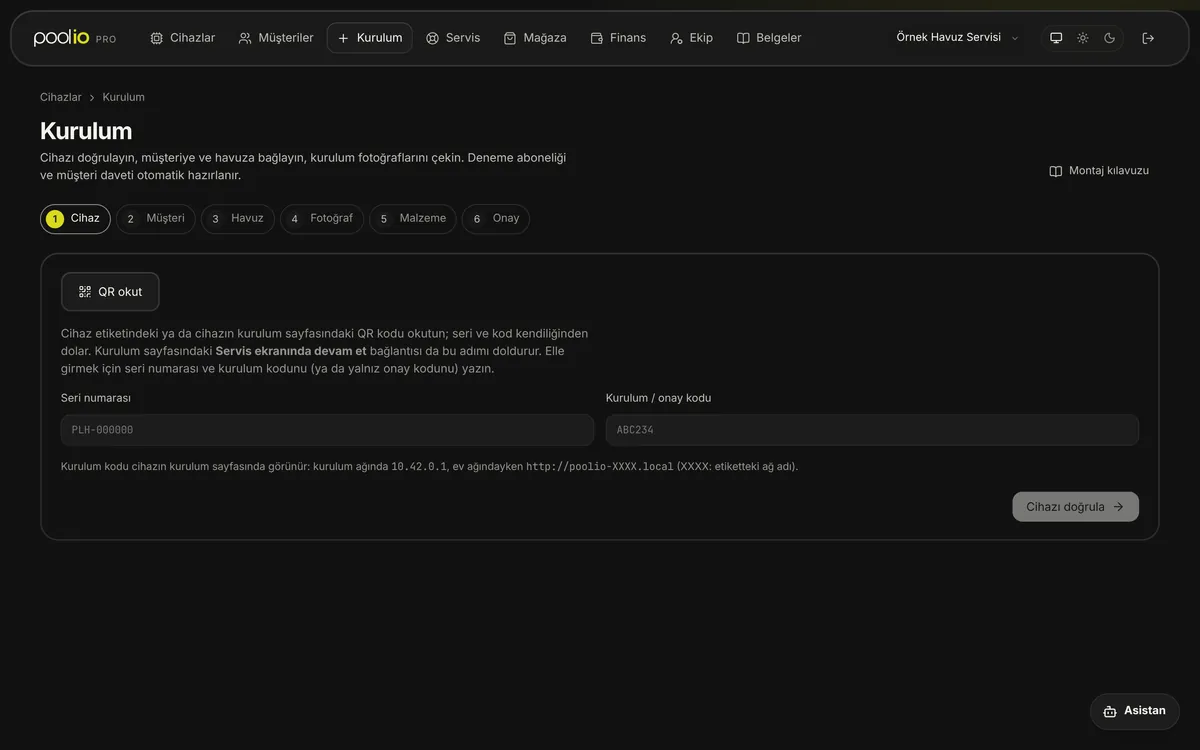Screen dimensions: 1200x750
Task: Click the bold text "Servis ekranında devam et"
Action: tap(291, 351)
